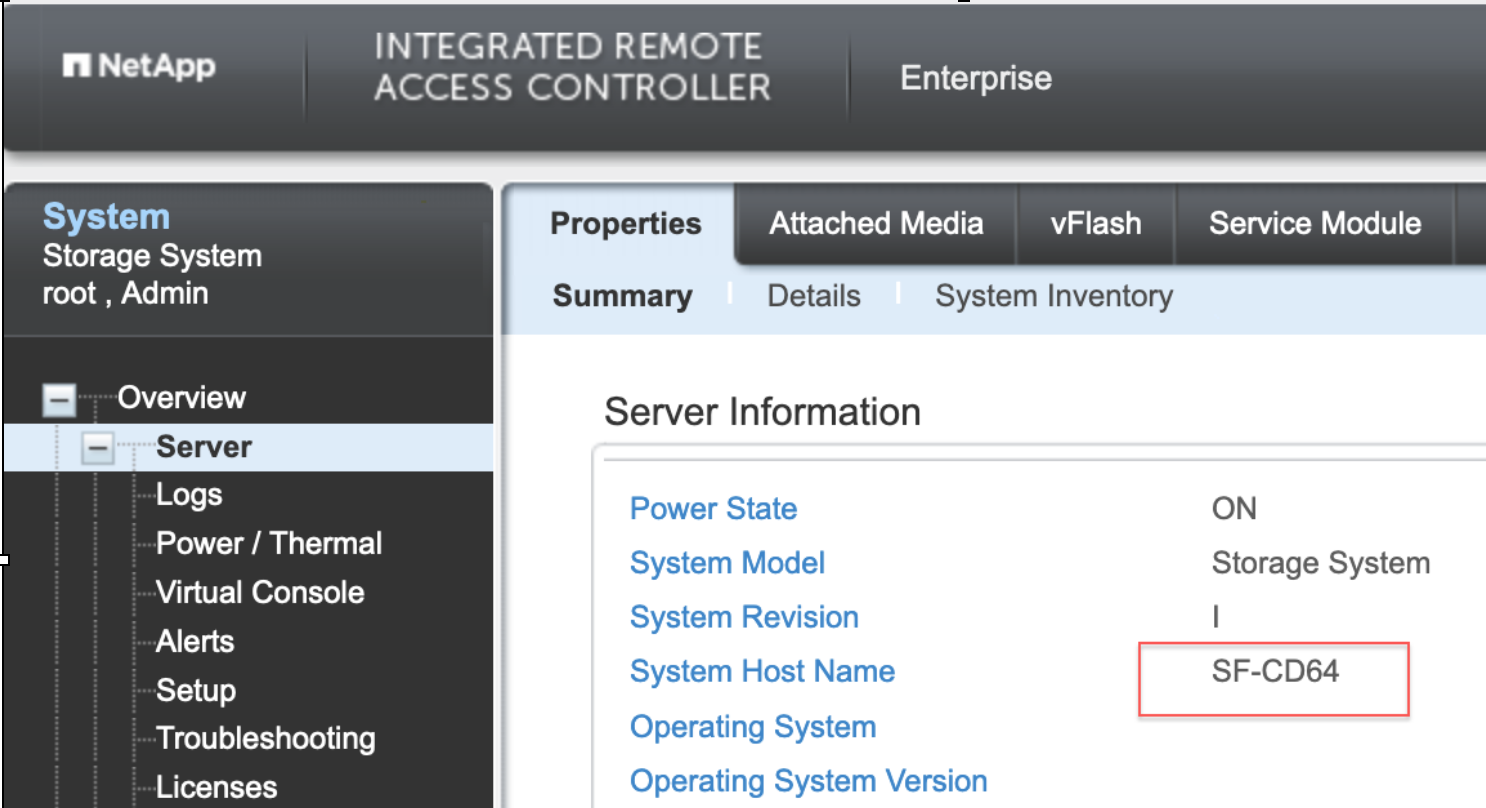
Task: Collapse the Server tree node
Action: coord(97,448)
